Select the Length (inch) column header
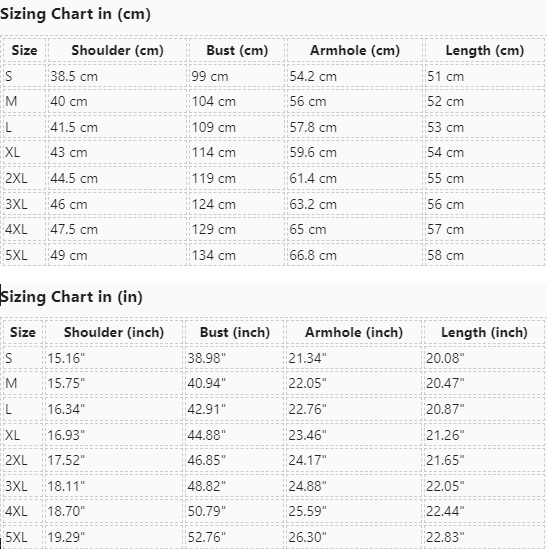Viewport: 547px width, 549px height. [484, 332]
